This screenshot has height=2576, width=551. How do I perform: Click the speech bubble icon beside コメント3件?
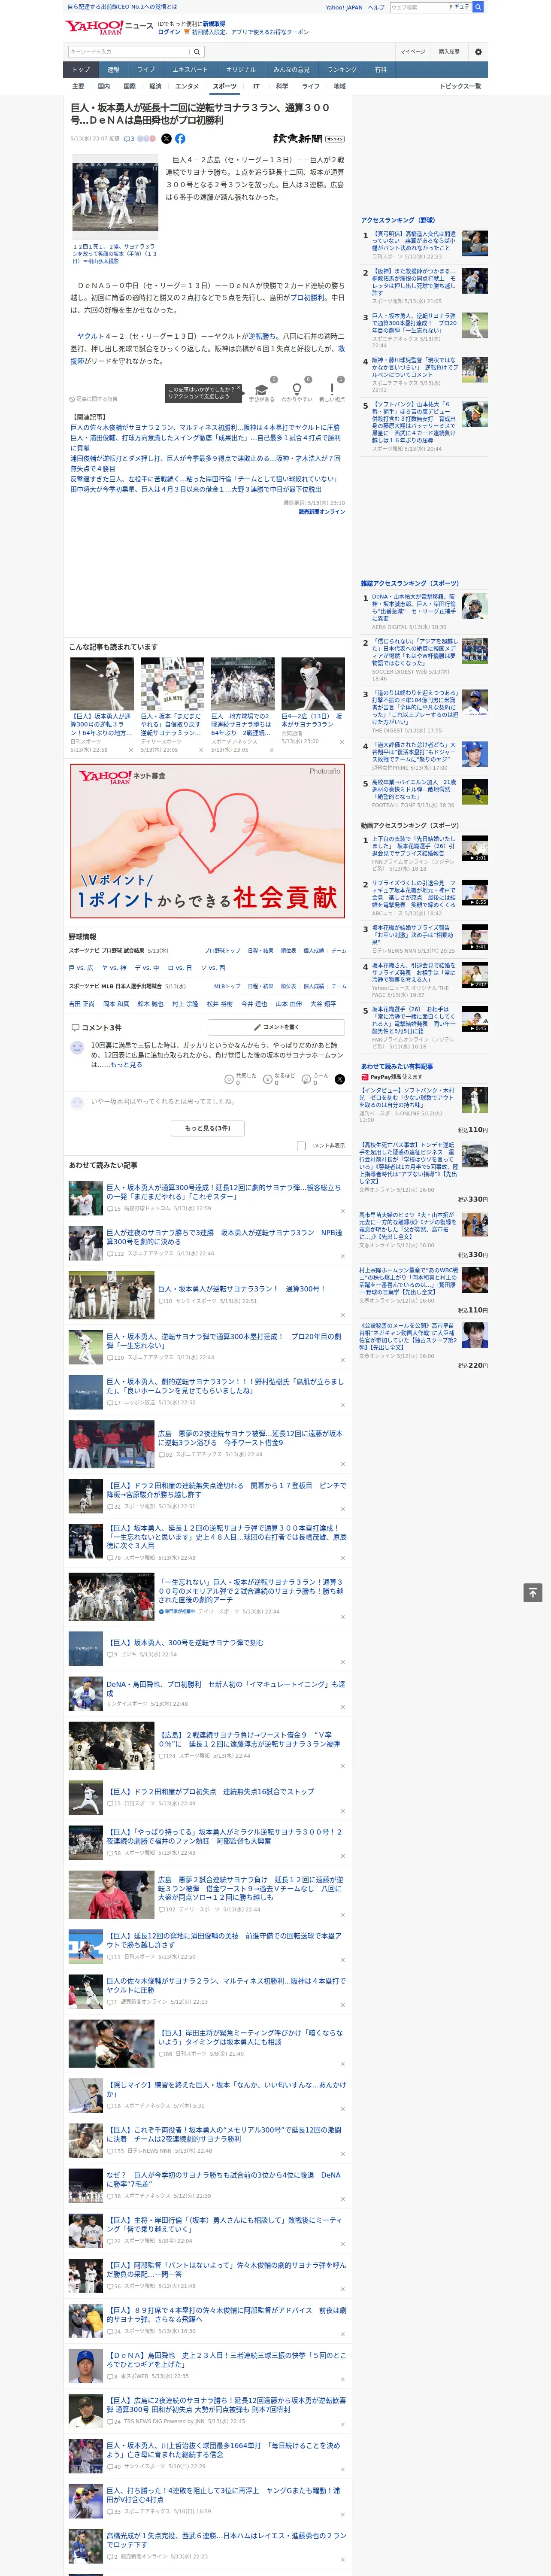pos(75,1027)
